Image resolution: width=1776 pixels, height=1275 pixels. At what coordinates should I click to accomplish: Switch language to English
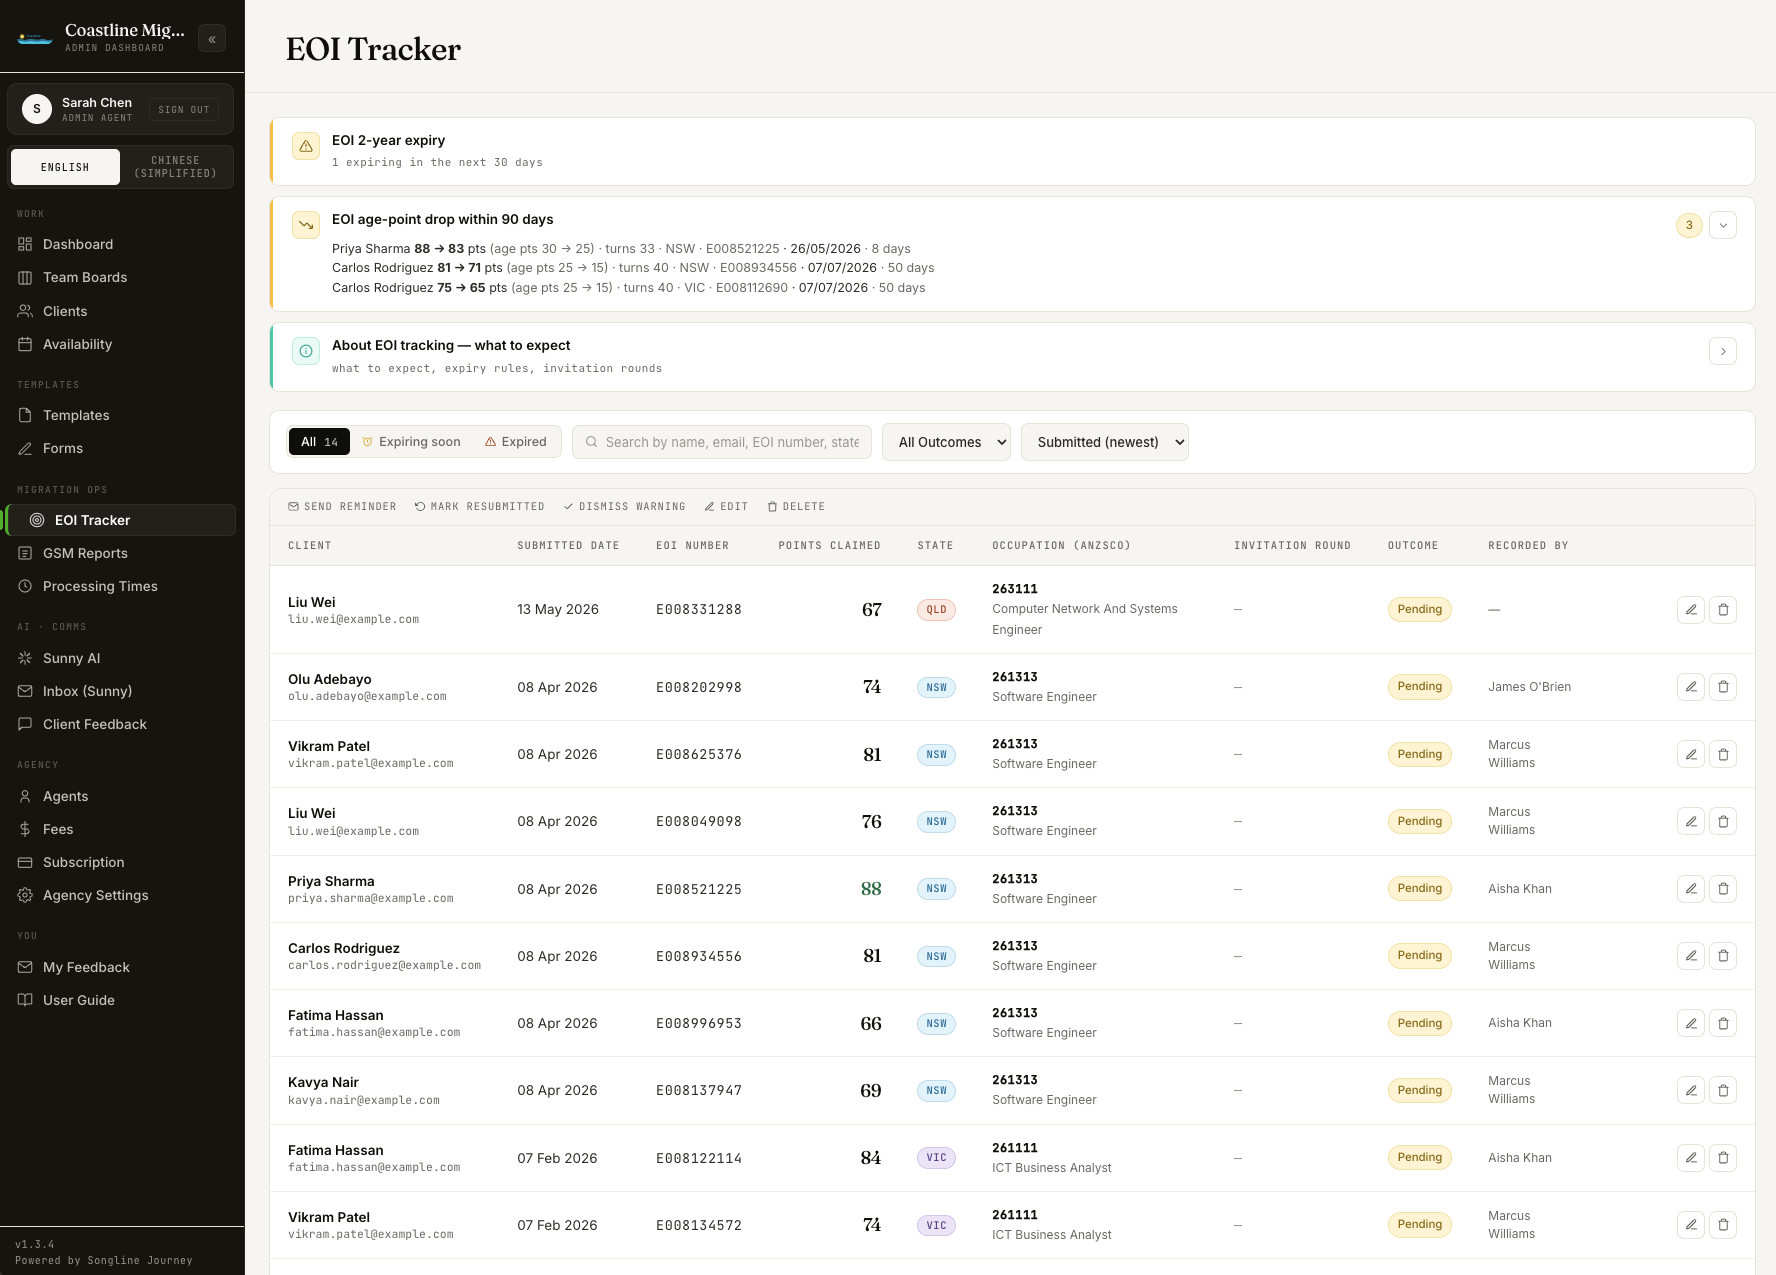coord(65,167)
